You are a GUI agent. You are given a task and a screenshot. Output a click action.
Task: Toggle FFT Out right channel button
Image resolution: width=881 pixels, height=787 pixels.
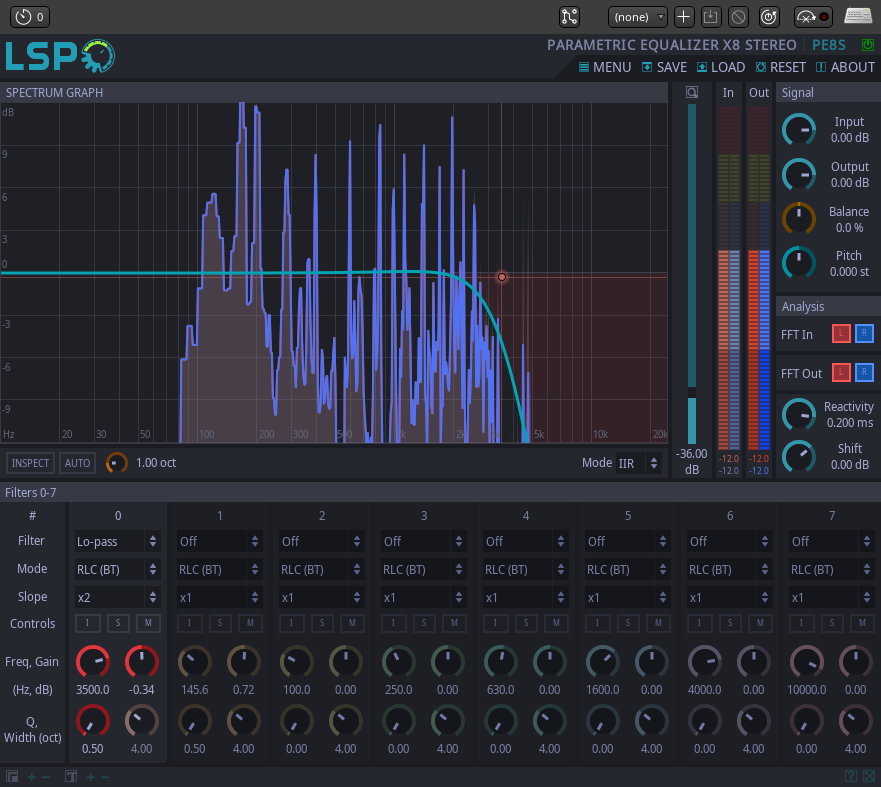pyautogui.click(x=864, y=373)
